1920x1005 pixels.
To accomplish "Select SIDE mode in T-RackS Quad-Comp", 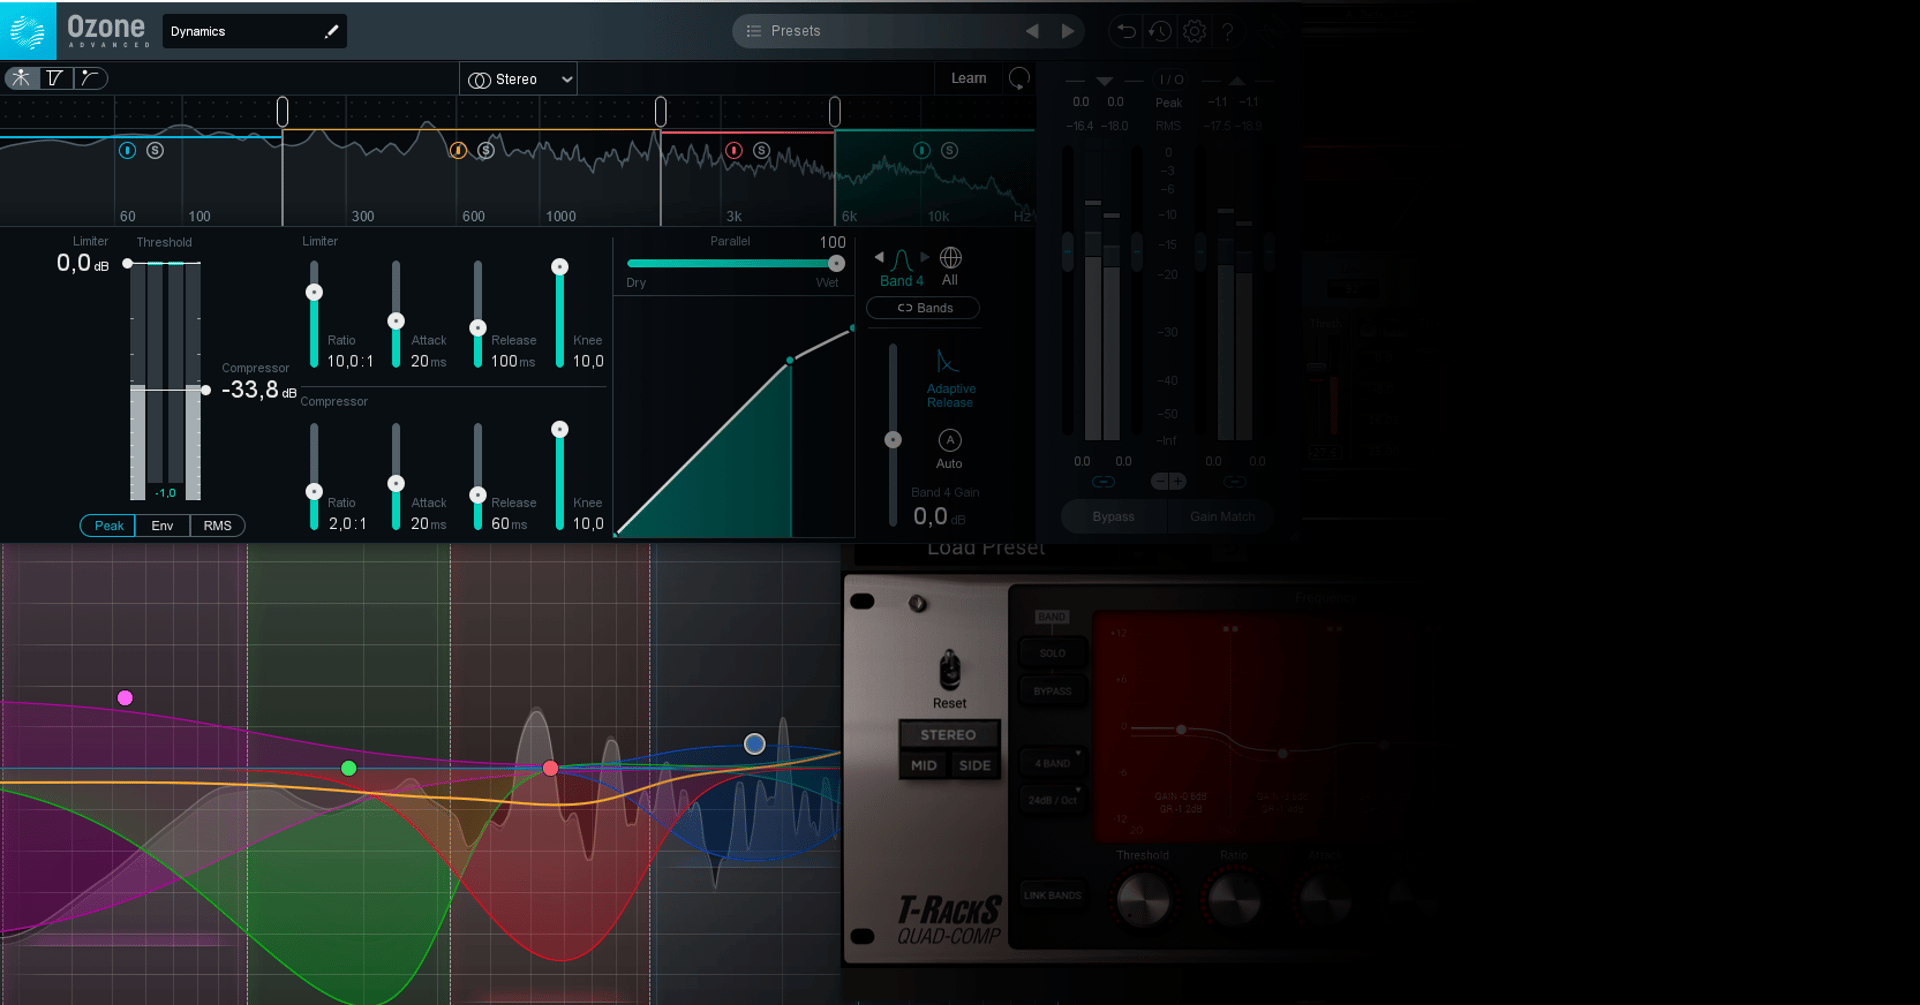I will pos(975,766).
